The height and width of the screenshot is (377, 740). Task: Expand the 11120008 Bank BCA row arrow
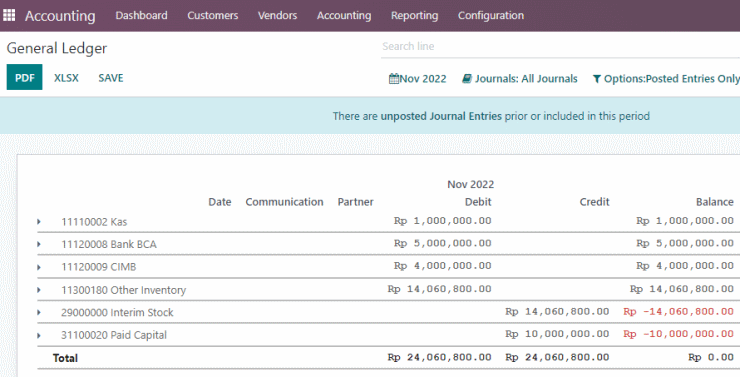[x=39, y=244]
